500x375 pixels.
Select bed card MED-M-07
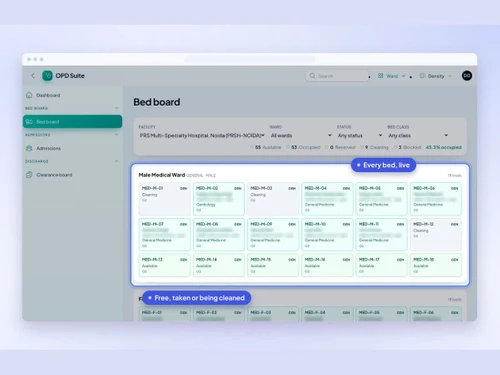coord(164,234)
